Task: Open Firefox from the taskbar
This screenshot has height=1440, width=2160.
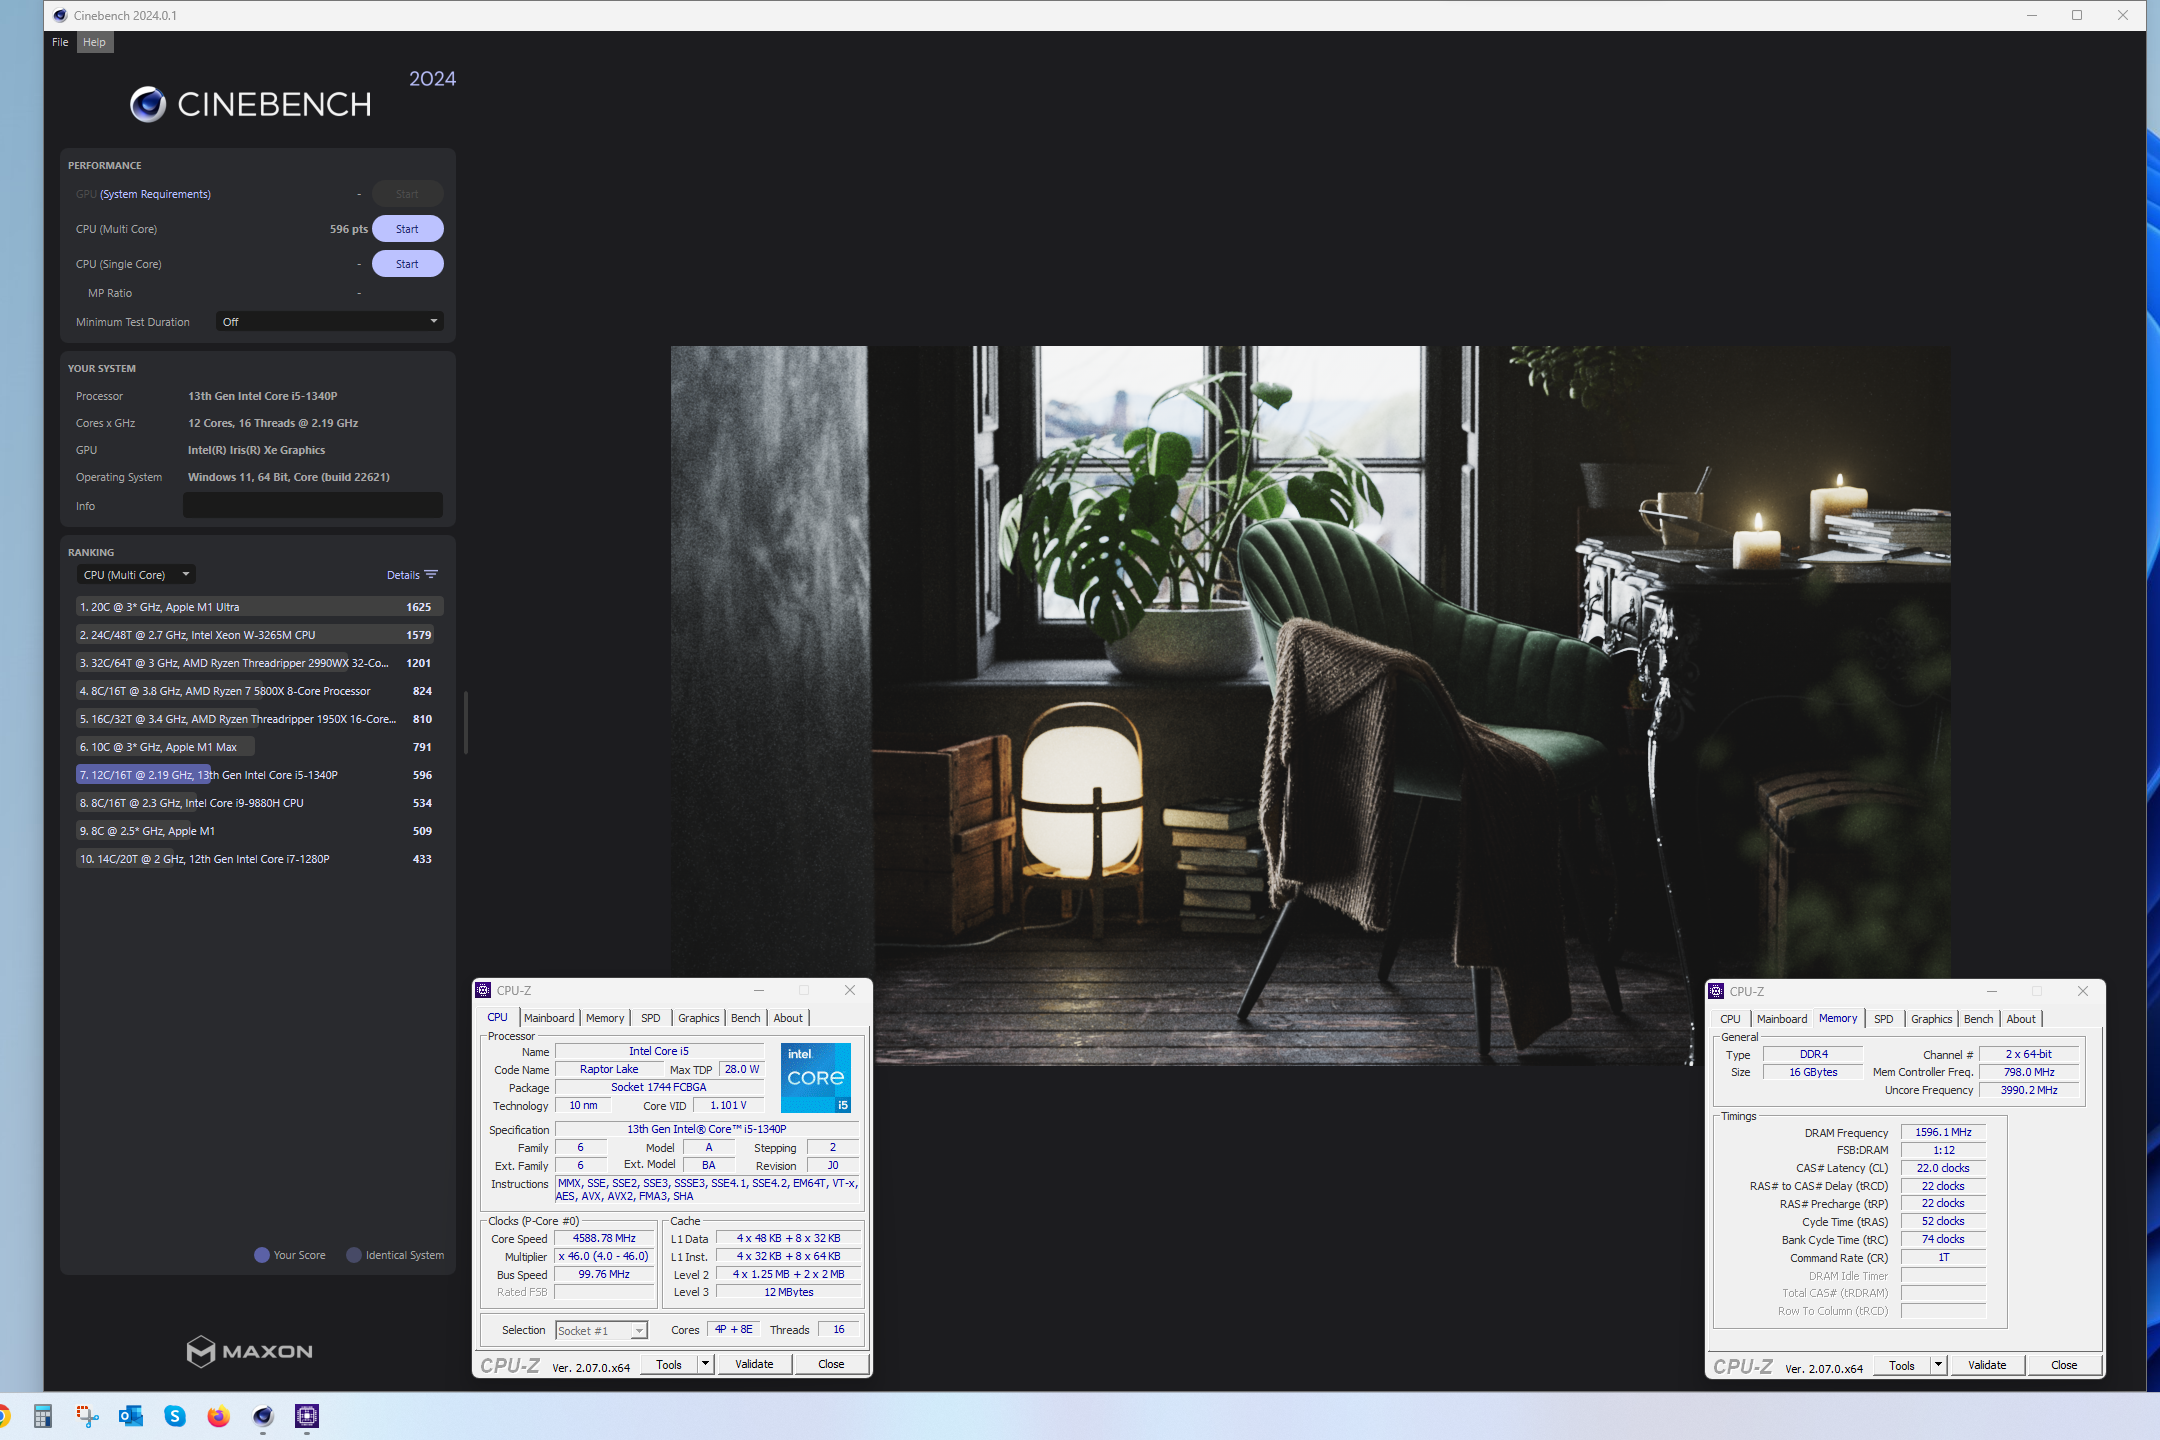Action: pyautogui.click(x=218, y=1416)
